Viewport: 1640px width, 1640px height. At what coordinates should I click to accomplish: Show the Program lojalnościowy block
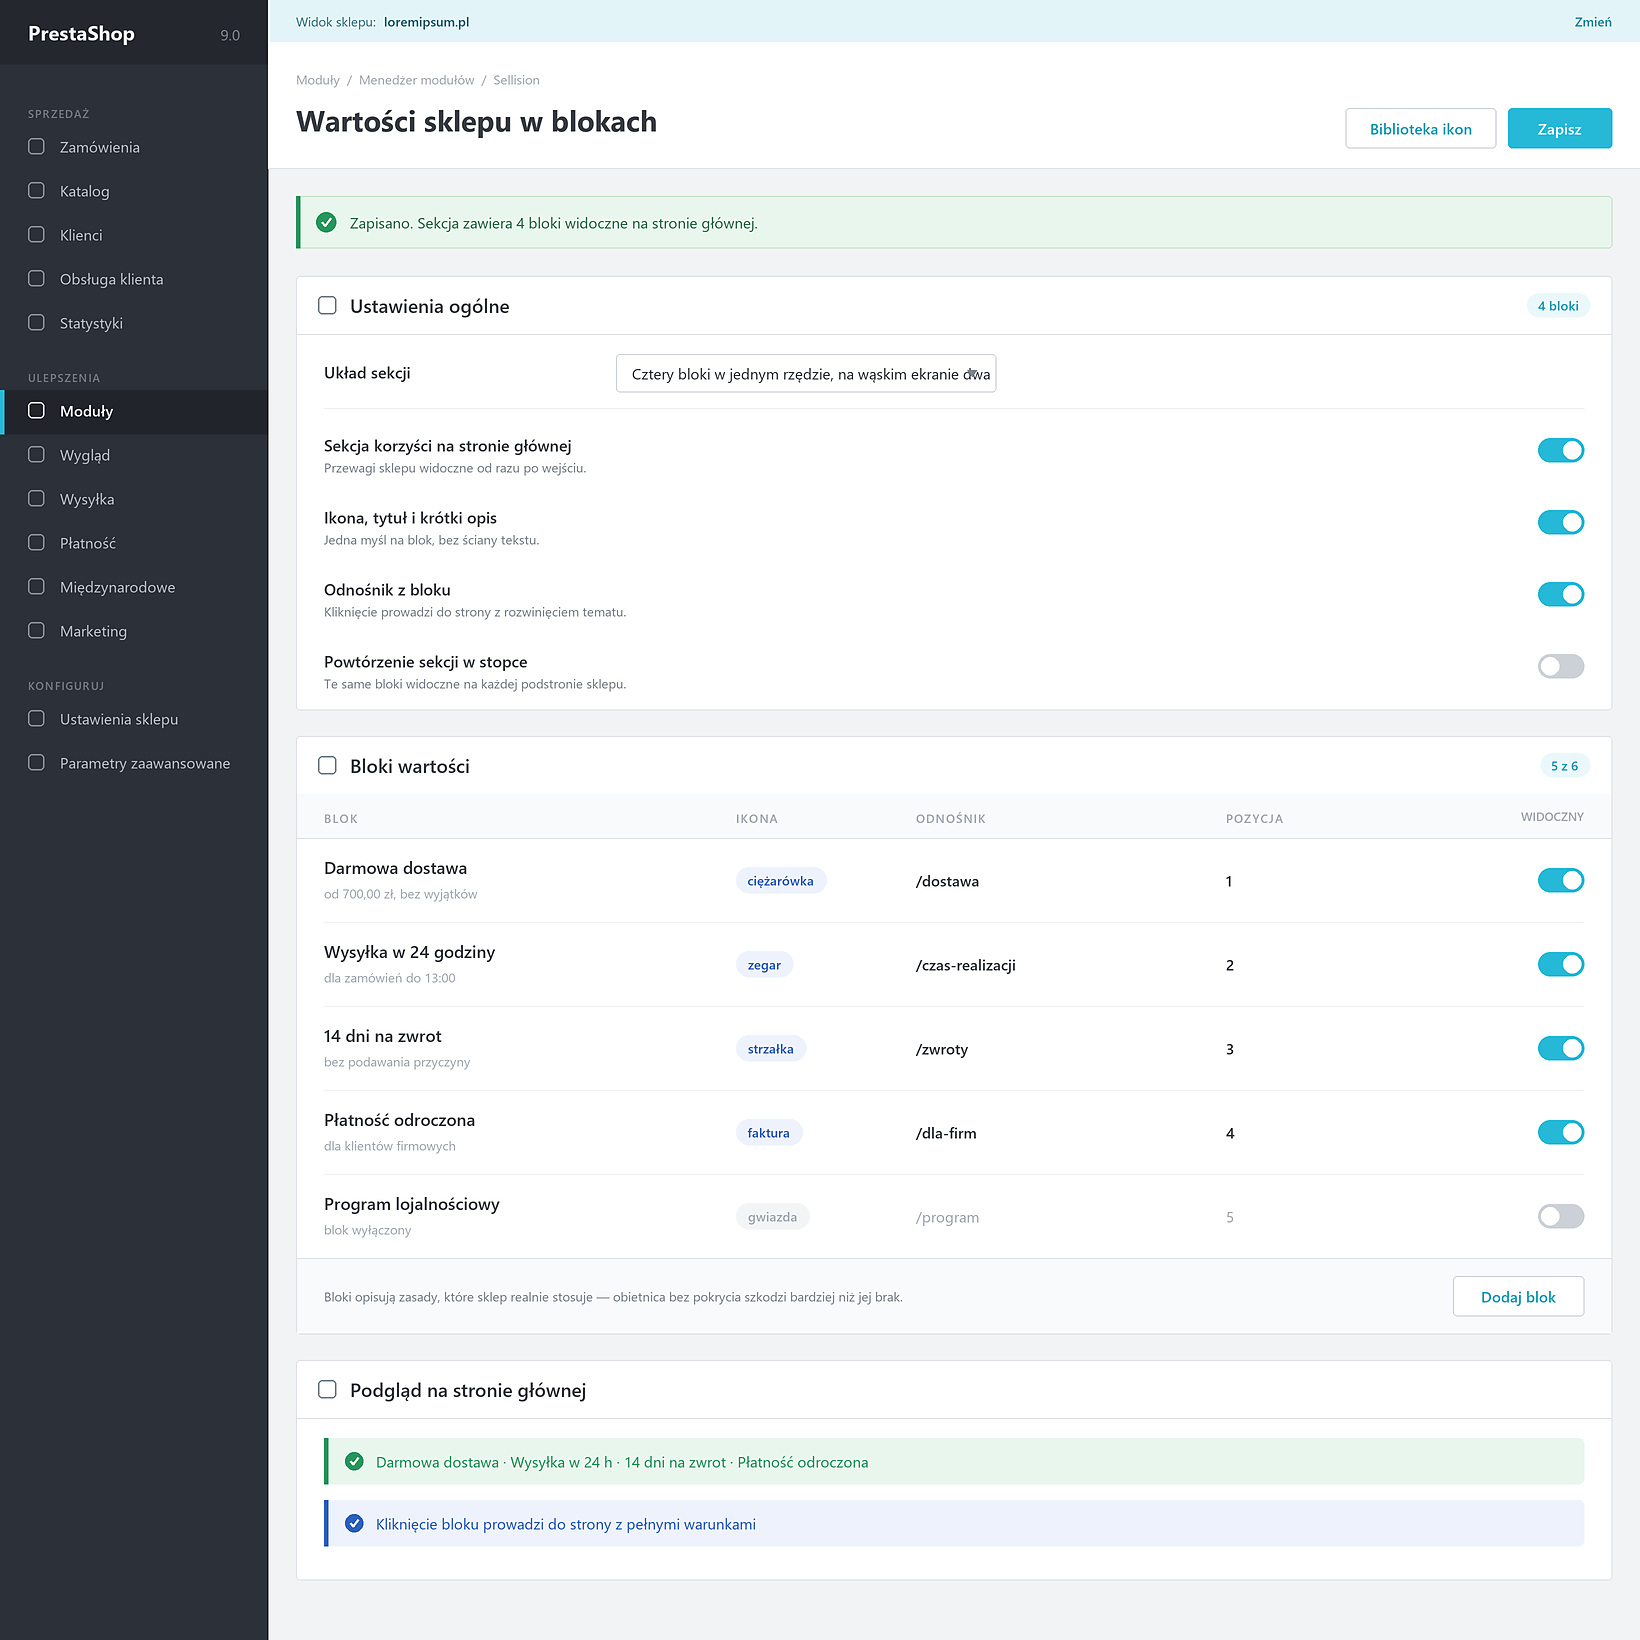click(1560, 1217)
